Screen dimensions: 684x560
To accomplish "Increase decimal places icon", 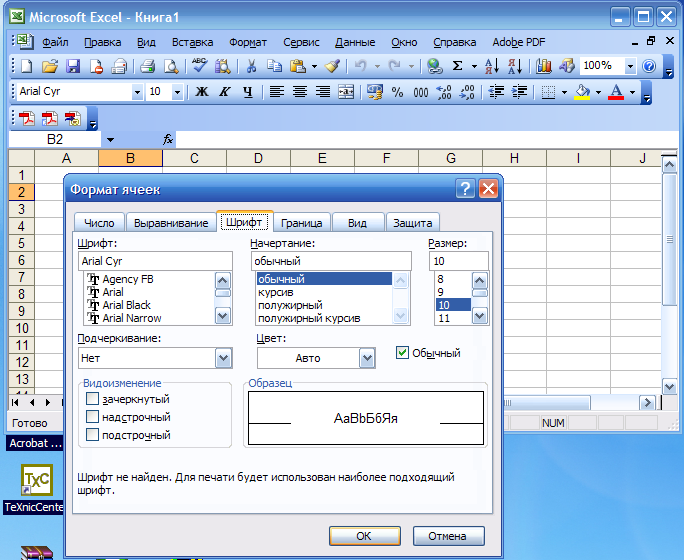I will (444, 92).
